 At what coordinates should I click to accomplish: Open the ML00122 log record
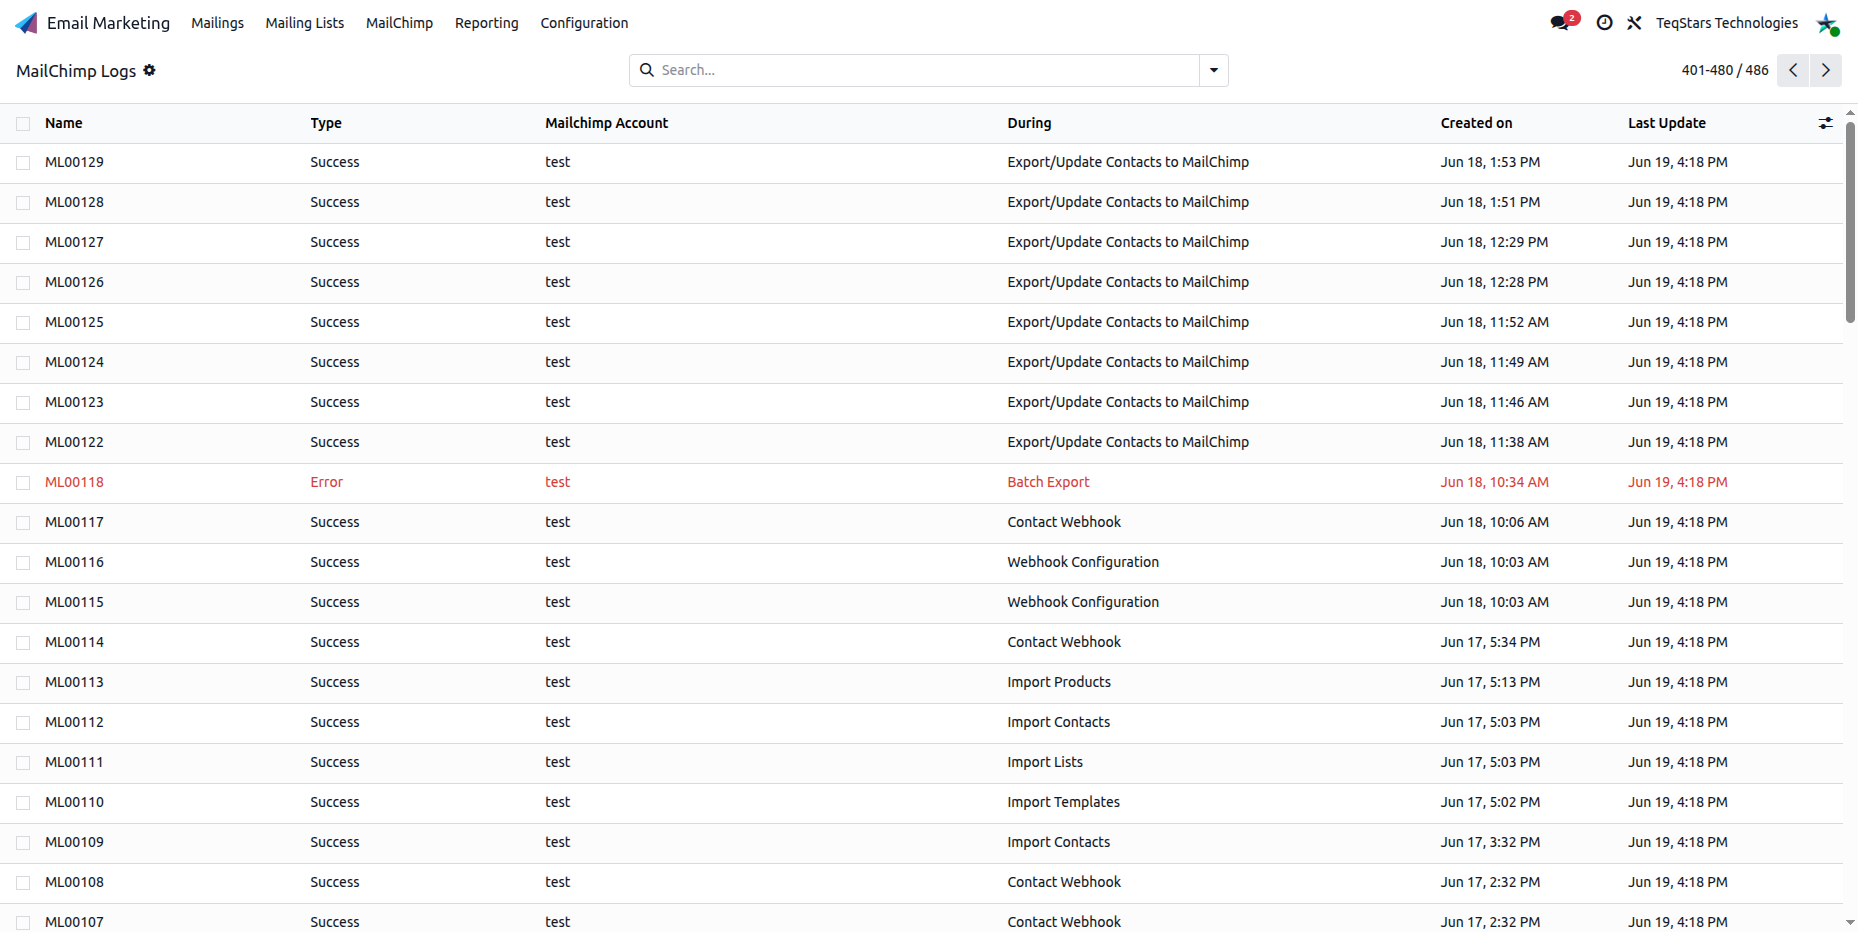pyautogui.click(x=74, y=442)
